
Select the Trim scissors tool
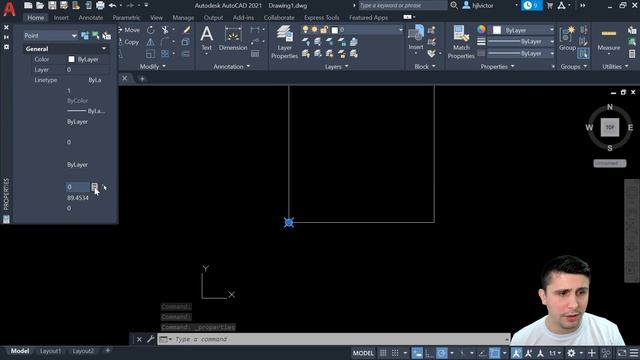click(x=164, y=30)
